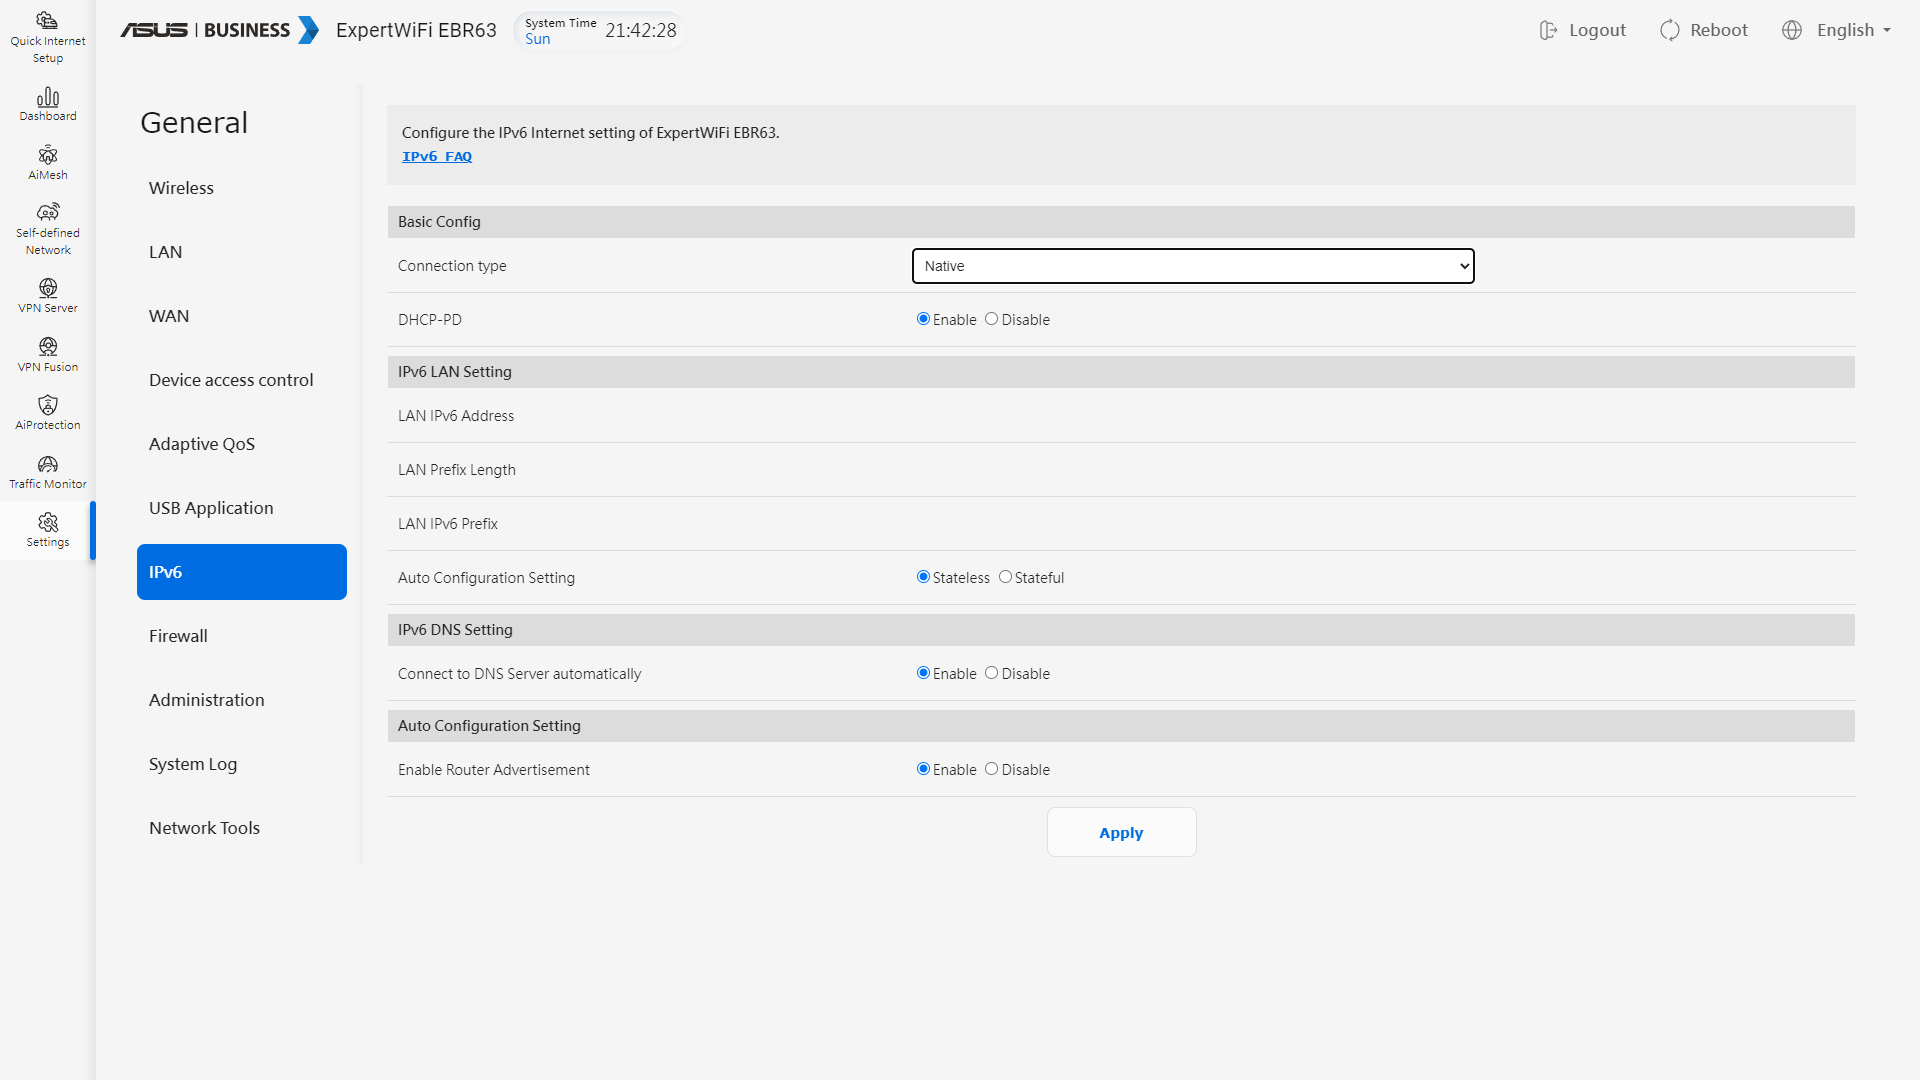Open Administration settings menu item

(206, 700)
